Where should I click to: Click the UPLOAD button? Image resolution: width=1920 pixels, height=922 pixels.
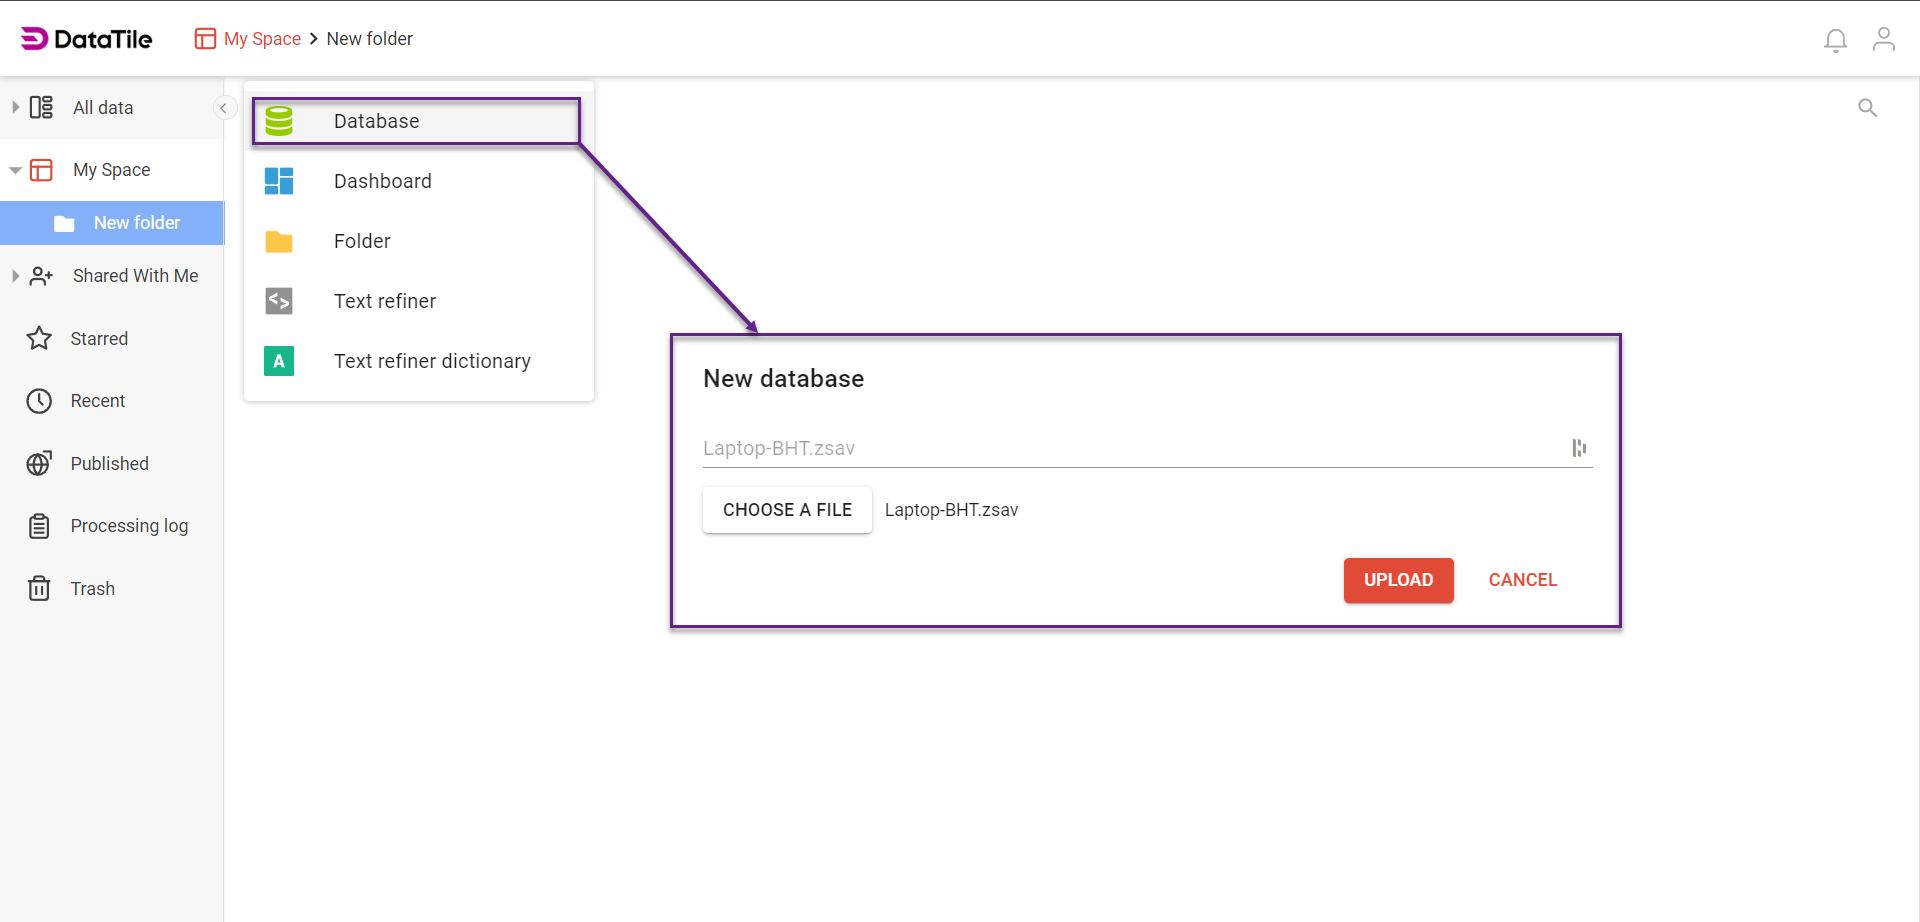point(1398,580)
